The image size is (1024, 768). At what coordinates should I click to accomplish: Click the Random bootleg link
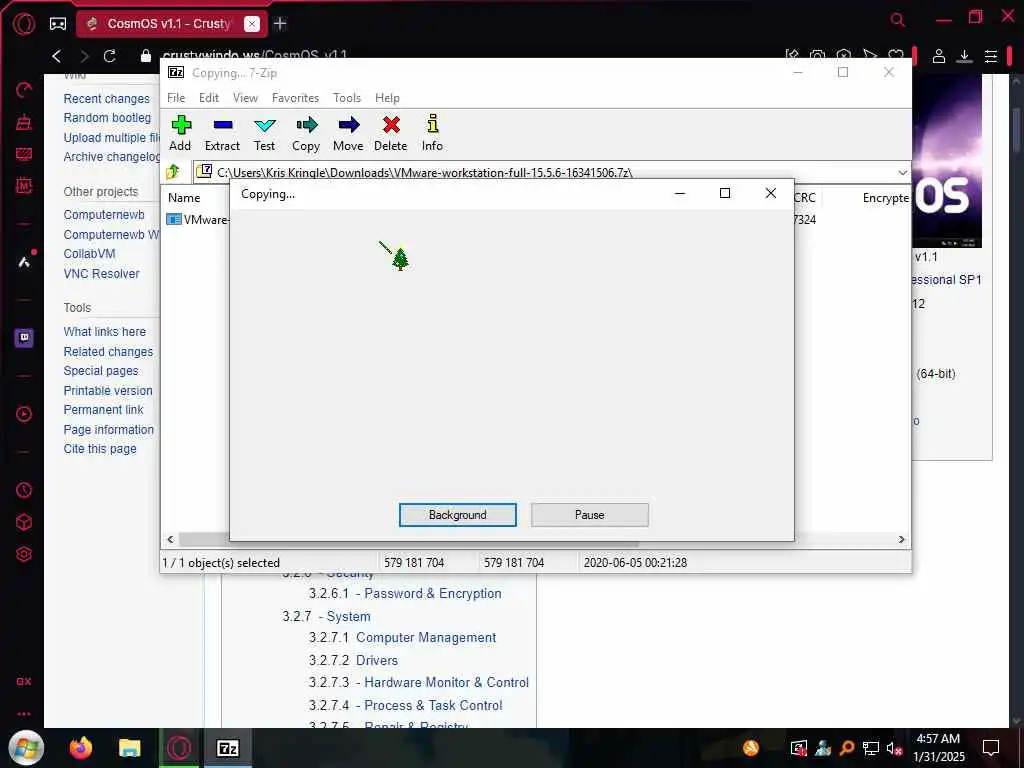(x=107, y=118)
